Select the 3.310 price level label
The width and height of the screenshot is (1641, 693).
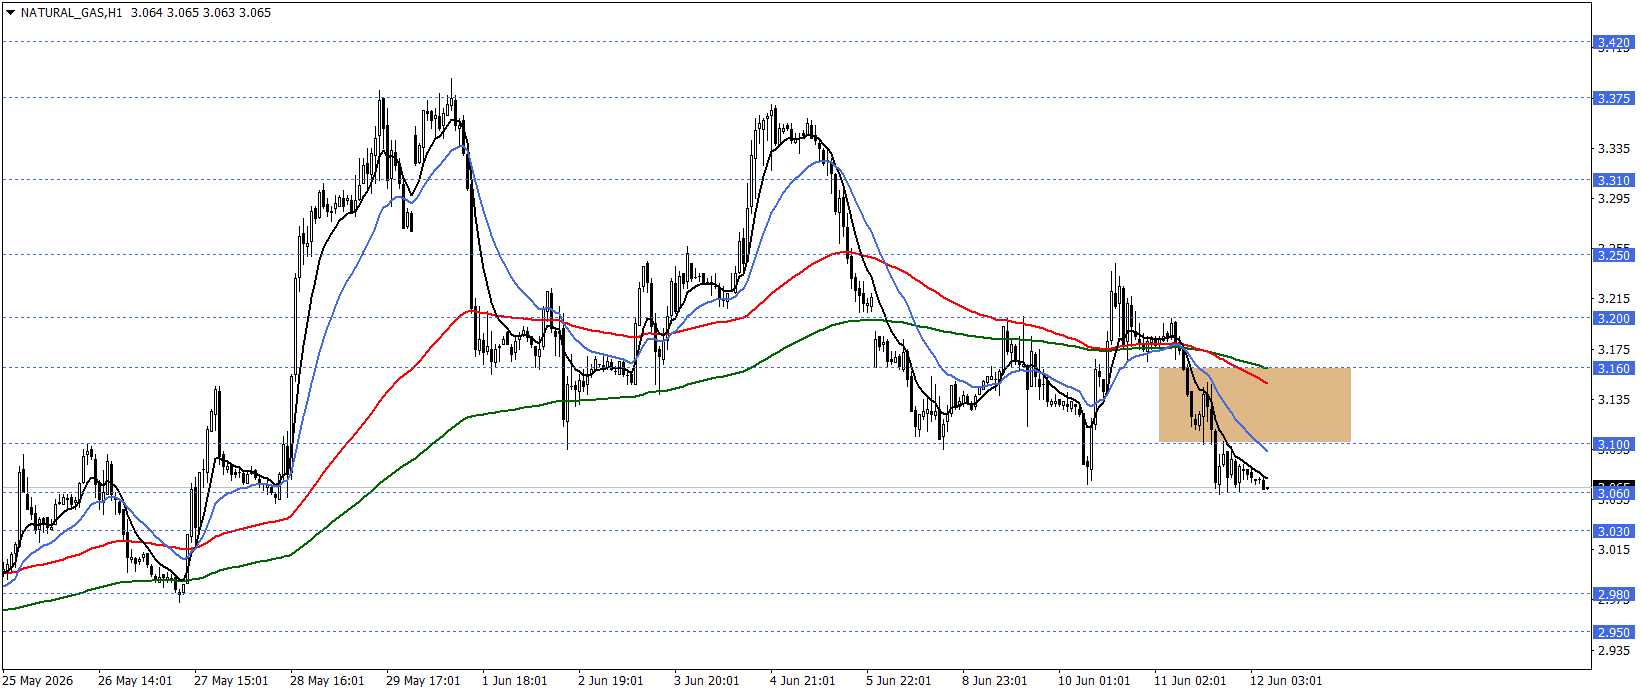click(1613, 180)
